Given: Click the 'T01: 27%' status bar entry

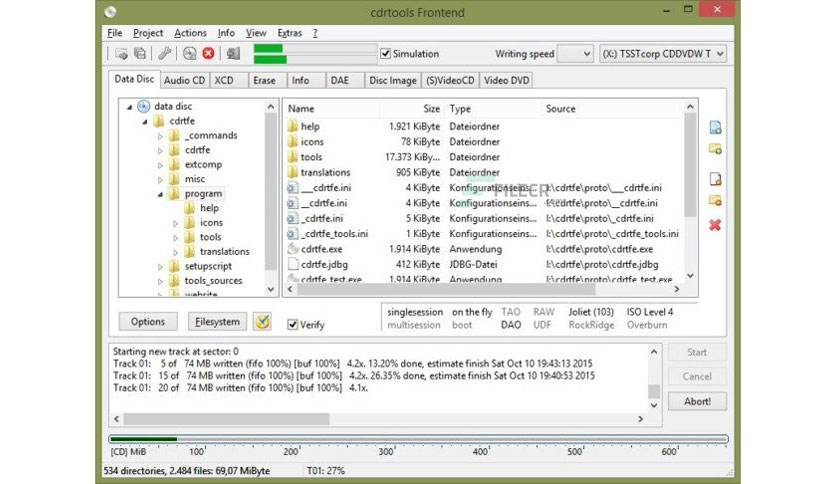Looking at the screenshot, I should tap(326, 471).
